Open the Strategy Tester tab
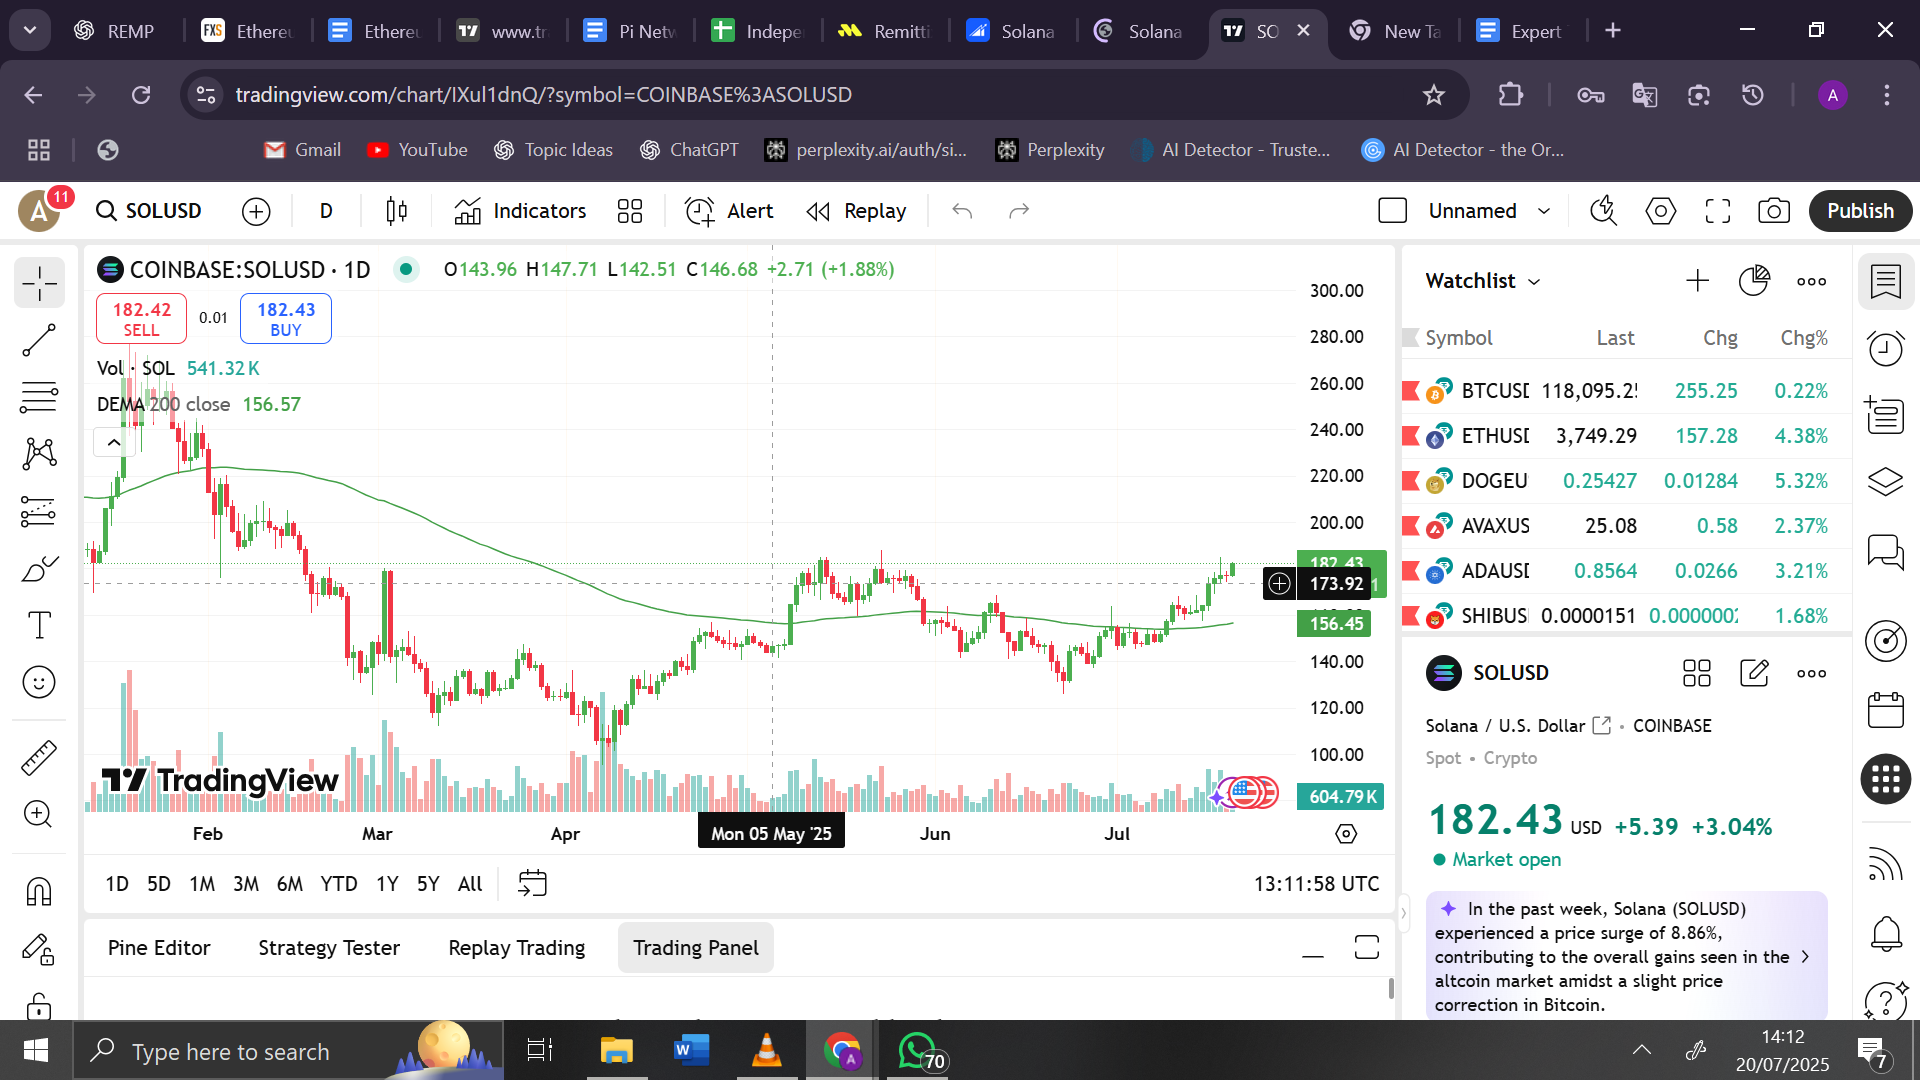Viewport: 1920px width, 1080px height. [x=329, y=948]
